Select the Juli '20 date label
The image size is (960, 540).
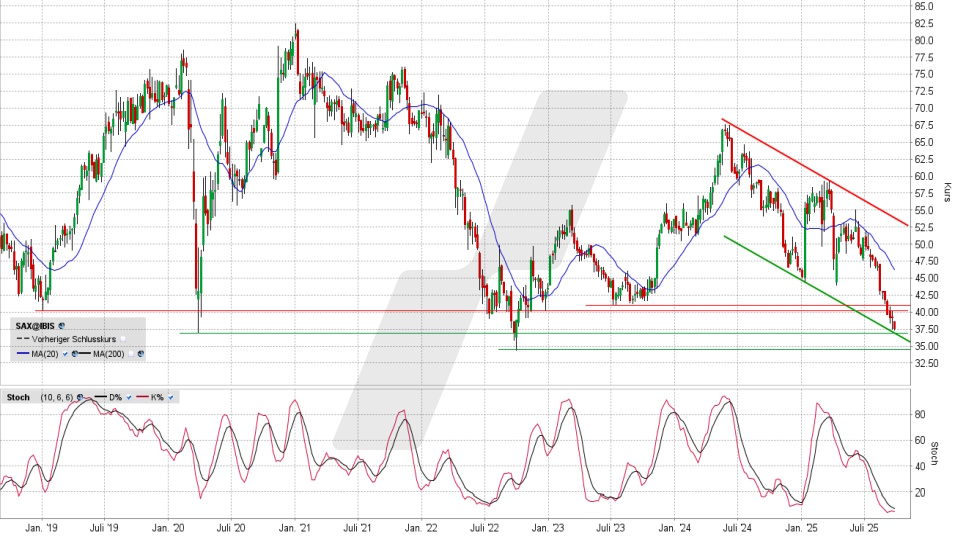point(231,528)
